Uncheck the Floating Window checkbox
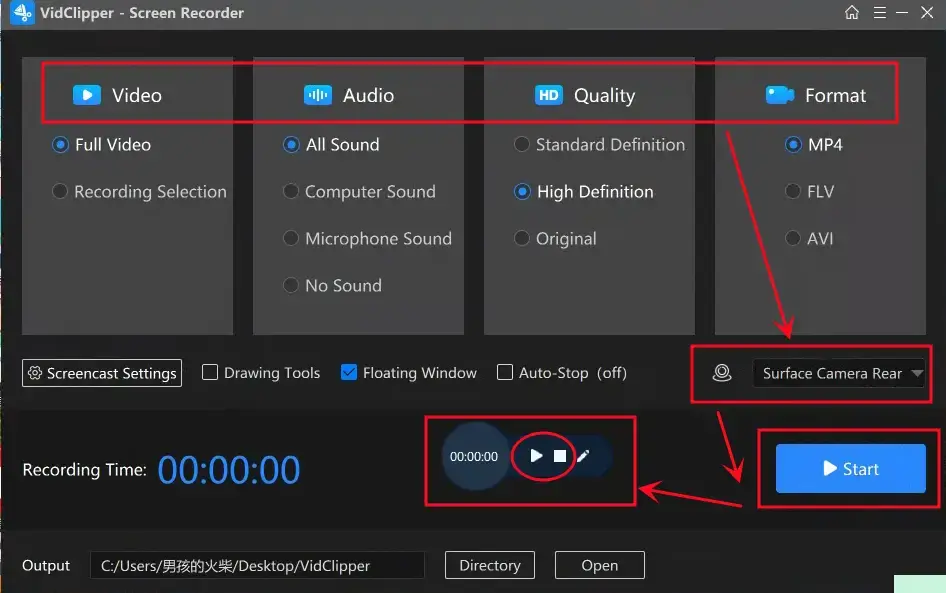Viewport: 946px width, 593px height. click(x=349, y=372)
